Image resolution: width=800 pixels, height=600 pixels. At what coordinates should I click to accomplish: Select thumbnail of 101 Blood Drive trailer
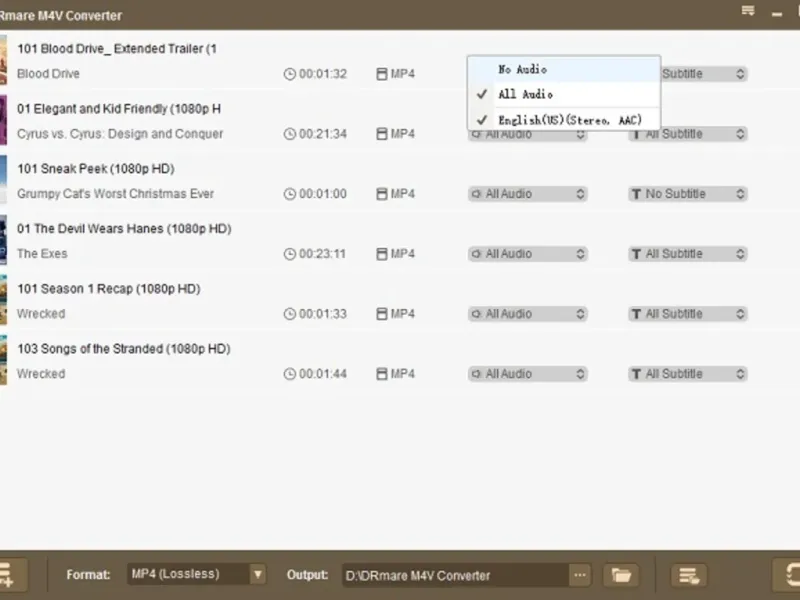click(x=3, y=60)
